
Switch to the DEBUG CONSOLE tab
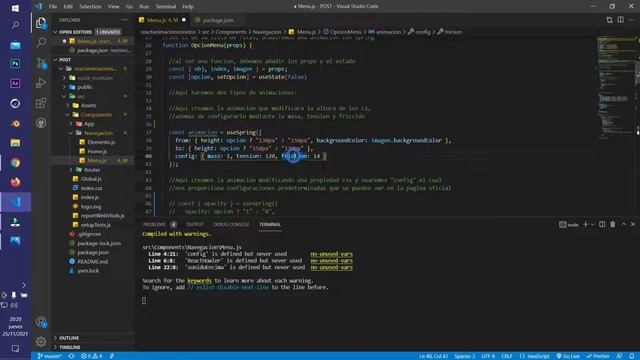click(x=231, y=224)
